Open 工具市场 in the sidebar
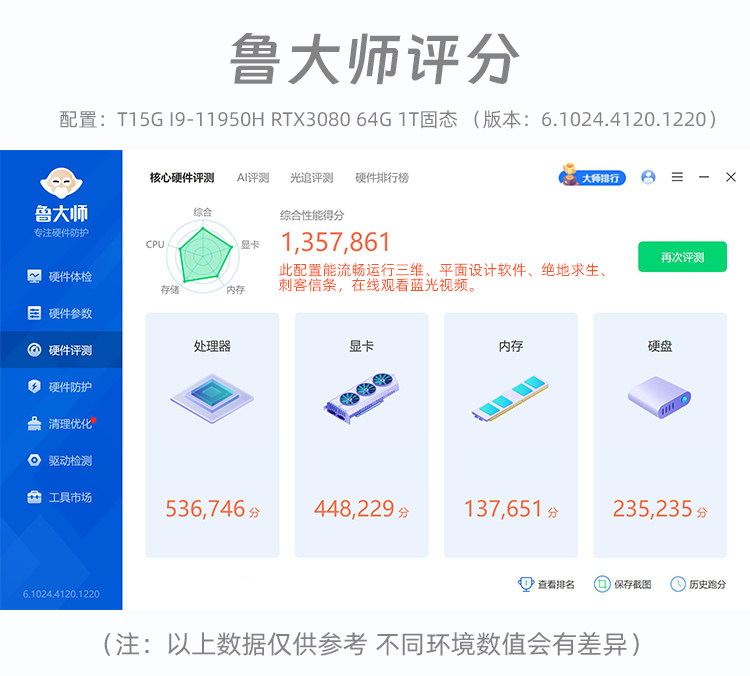Viewport: 750px width, 676px height. (x=61, y=497)
